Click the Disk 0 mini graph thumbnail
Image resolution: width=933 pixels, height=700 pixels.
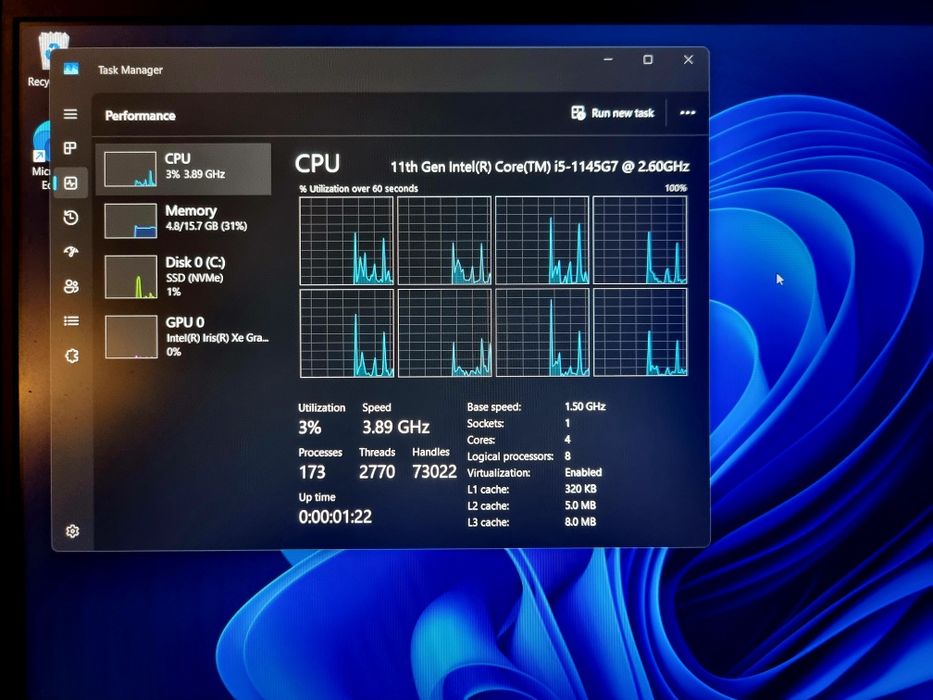pos(131,277)
